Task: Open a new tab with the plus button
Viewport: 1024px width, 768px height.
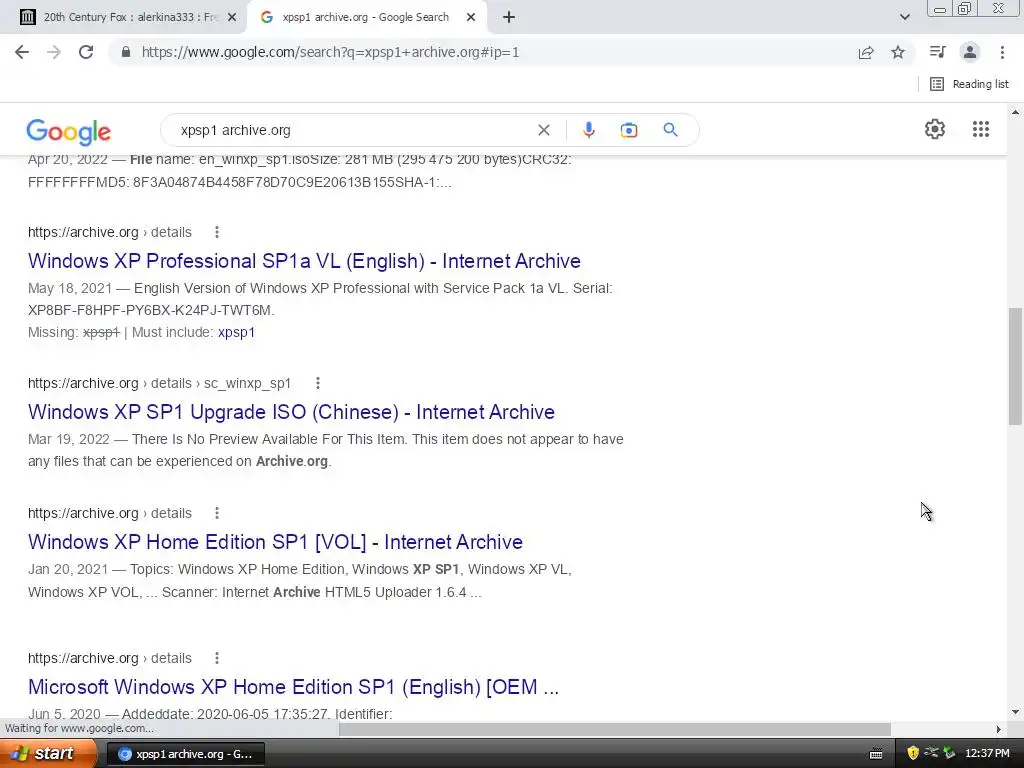Action: point(509,18)
